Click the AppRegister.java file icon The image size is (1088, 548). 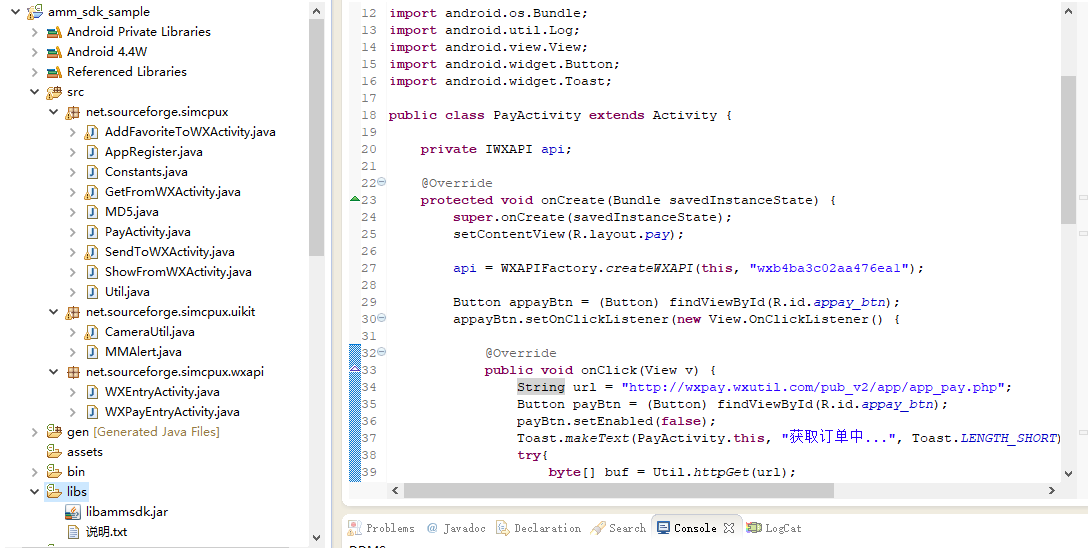point(92,152)
